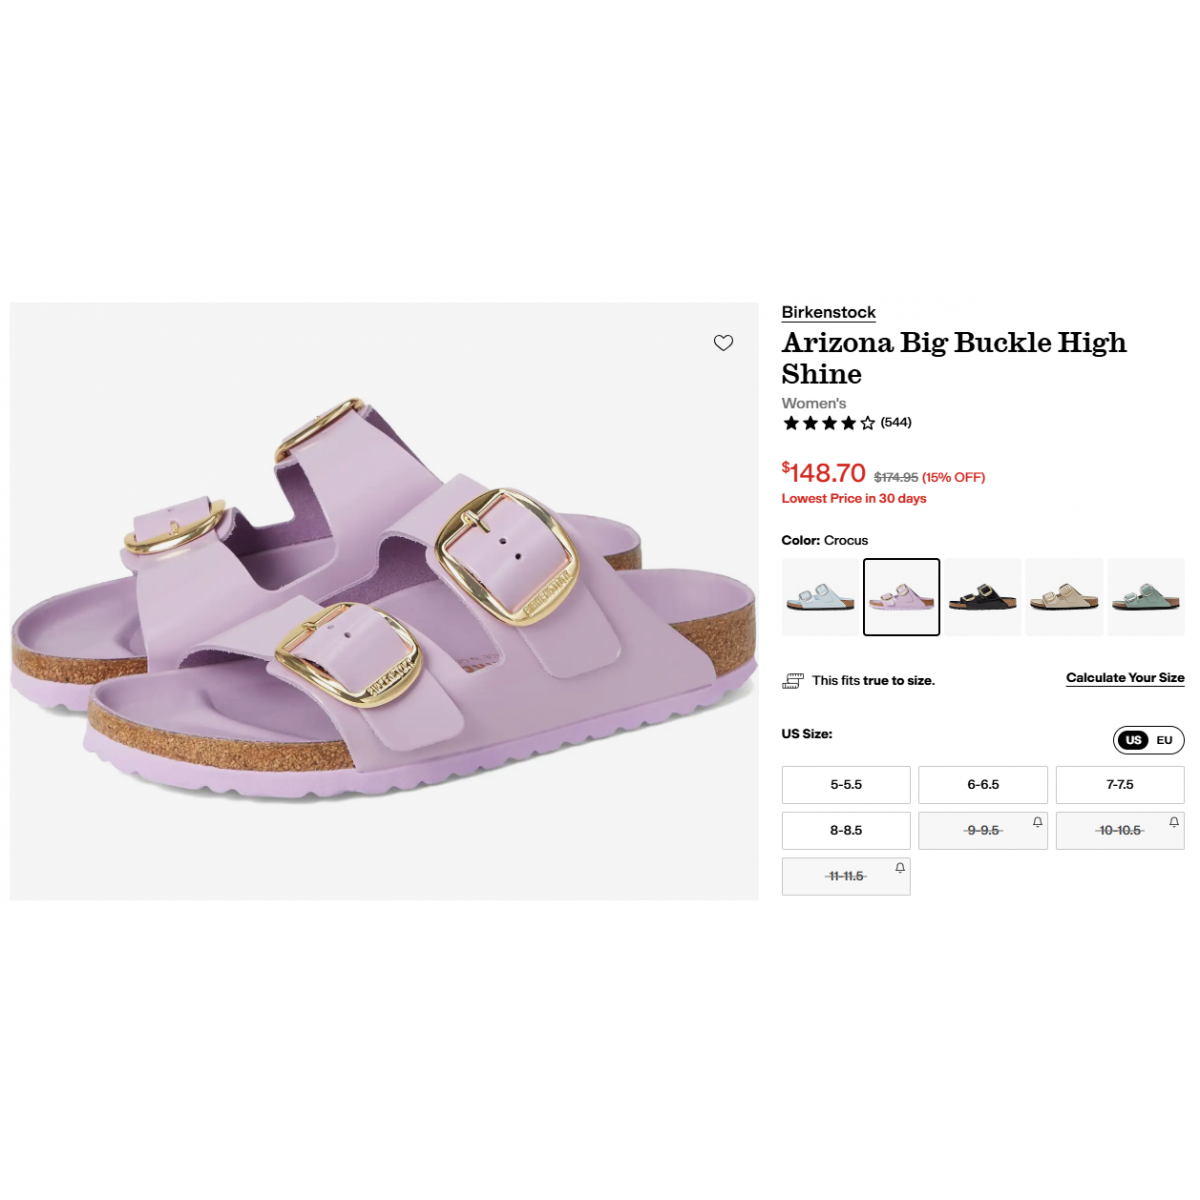1200x1200 pixels.
Task: View the 544 reviews count
Action: click(896, 422)
